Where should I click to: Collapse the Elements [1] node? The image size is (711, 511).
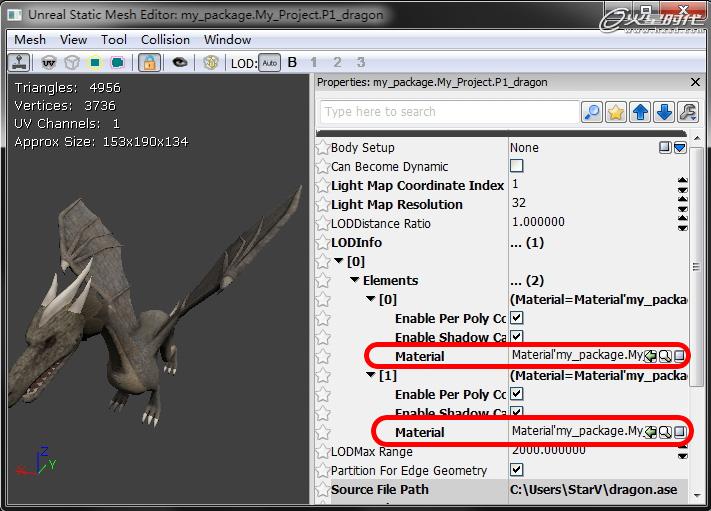pos(371,376)
